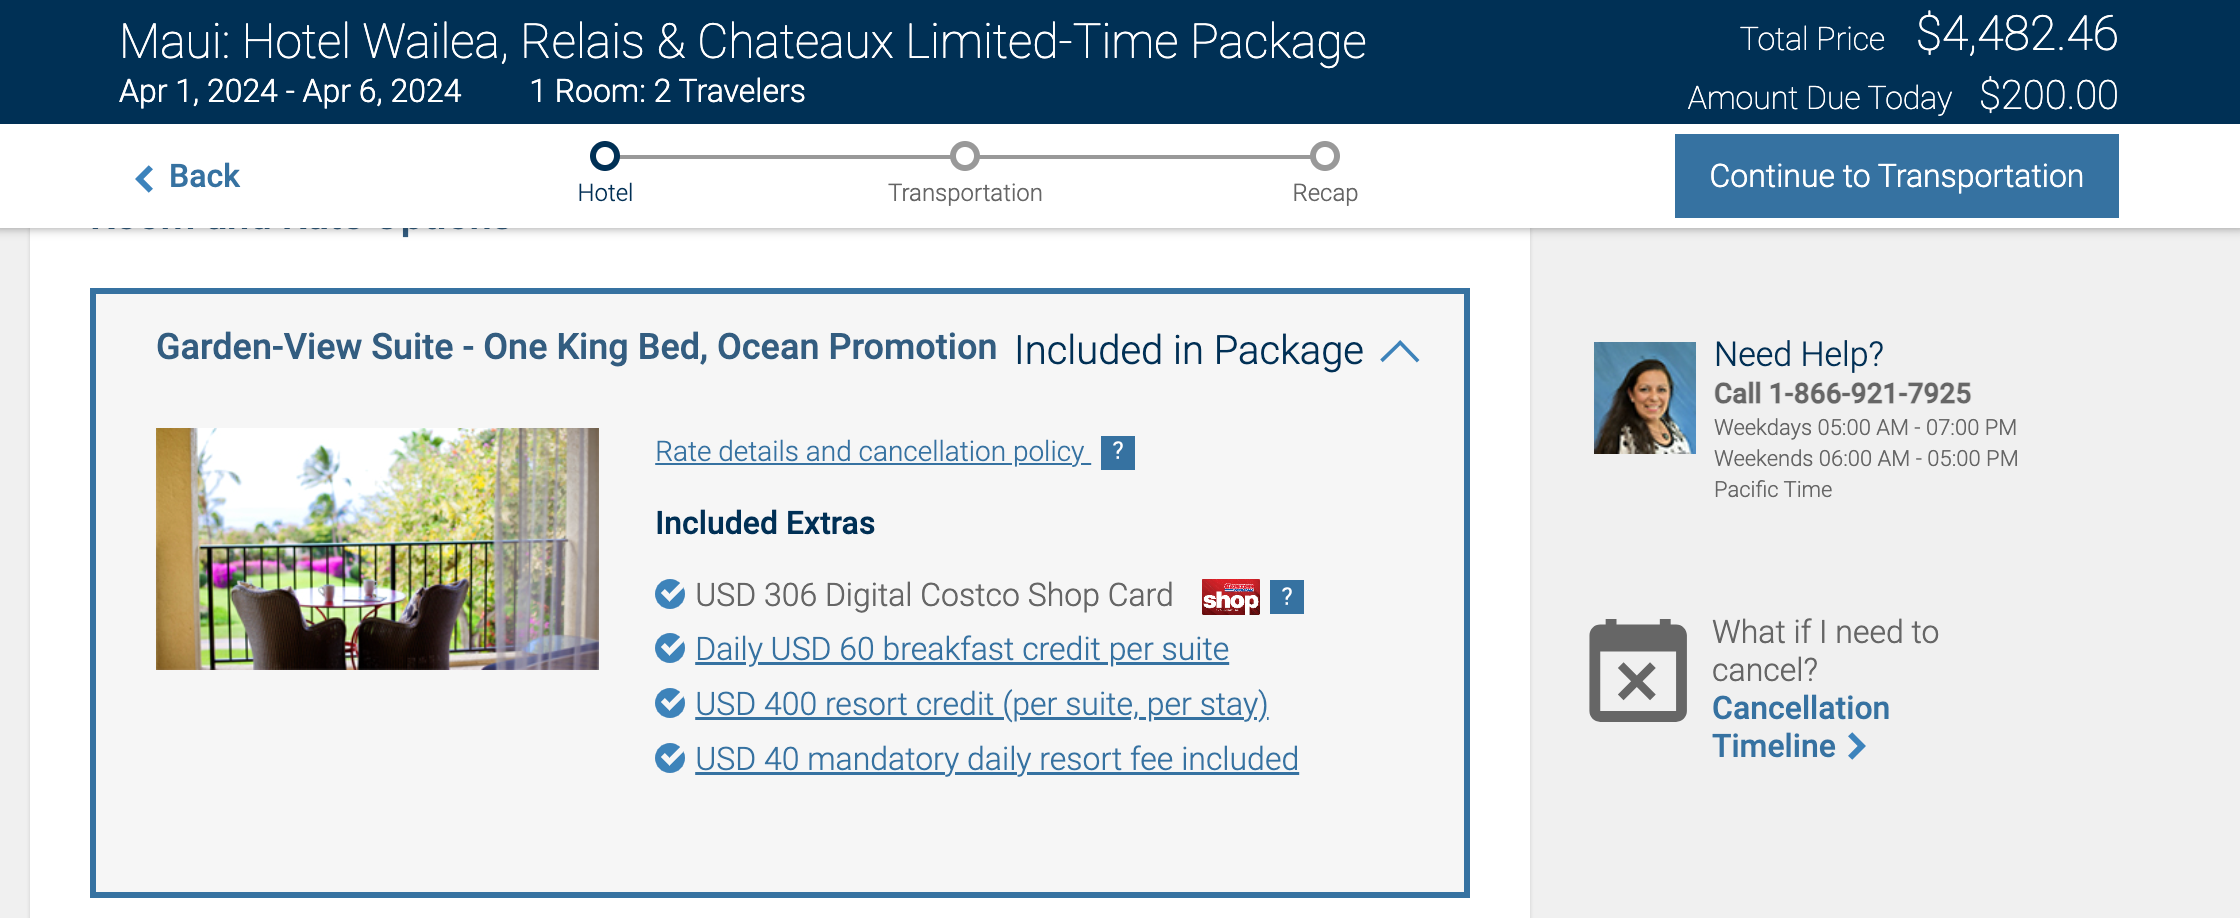Go back using the Back label

(x=203, y=176)
